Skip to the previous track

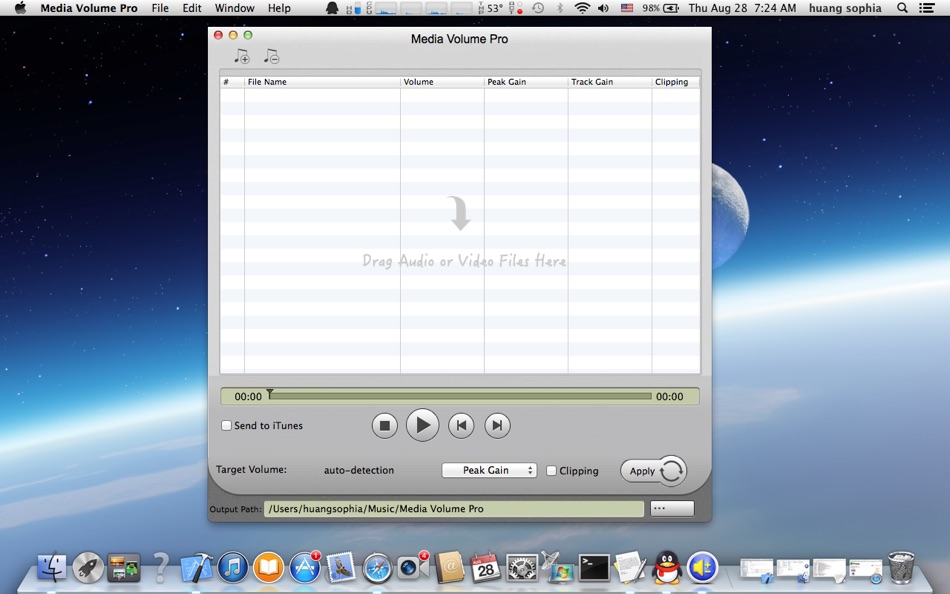tap(461, 425)
